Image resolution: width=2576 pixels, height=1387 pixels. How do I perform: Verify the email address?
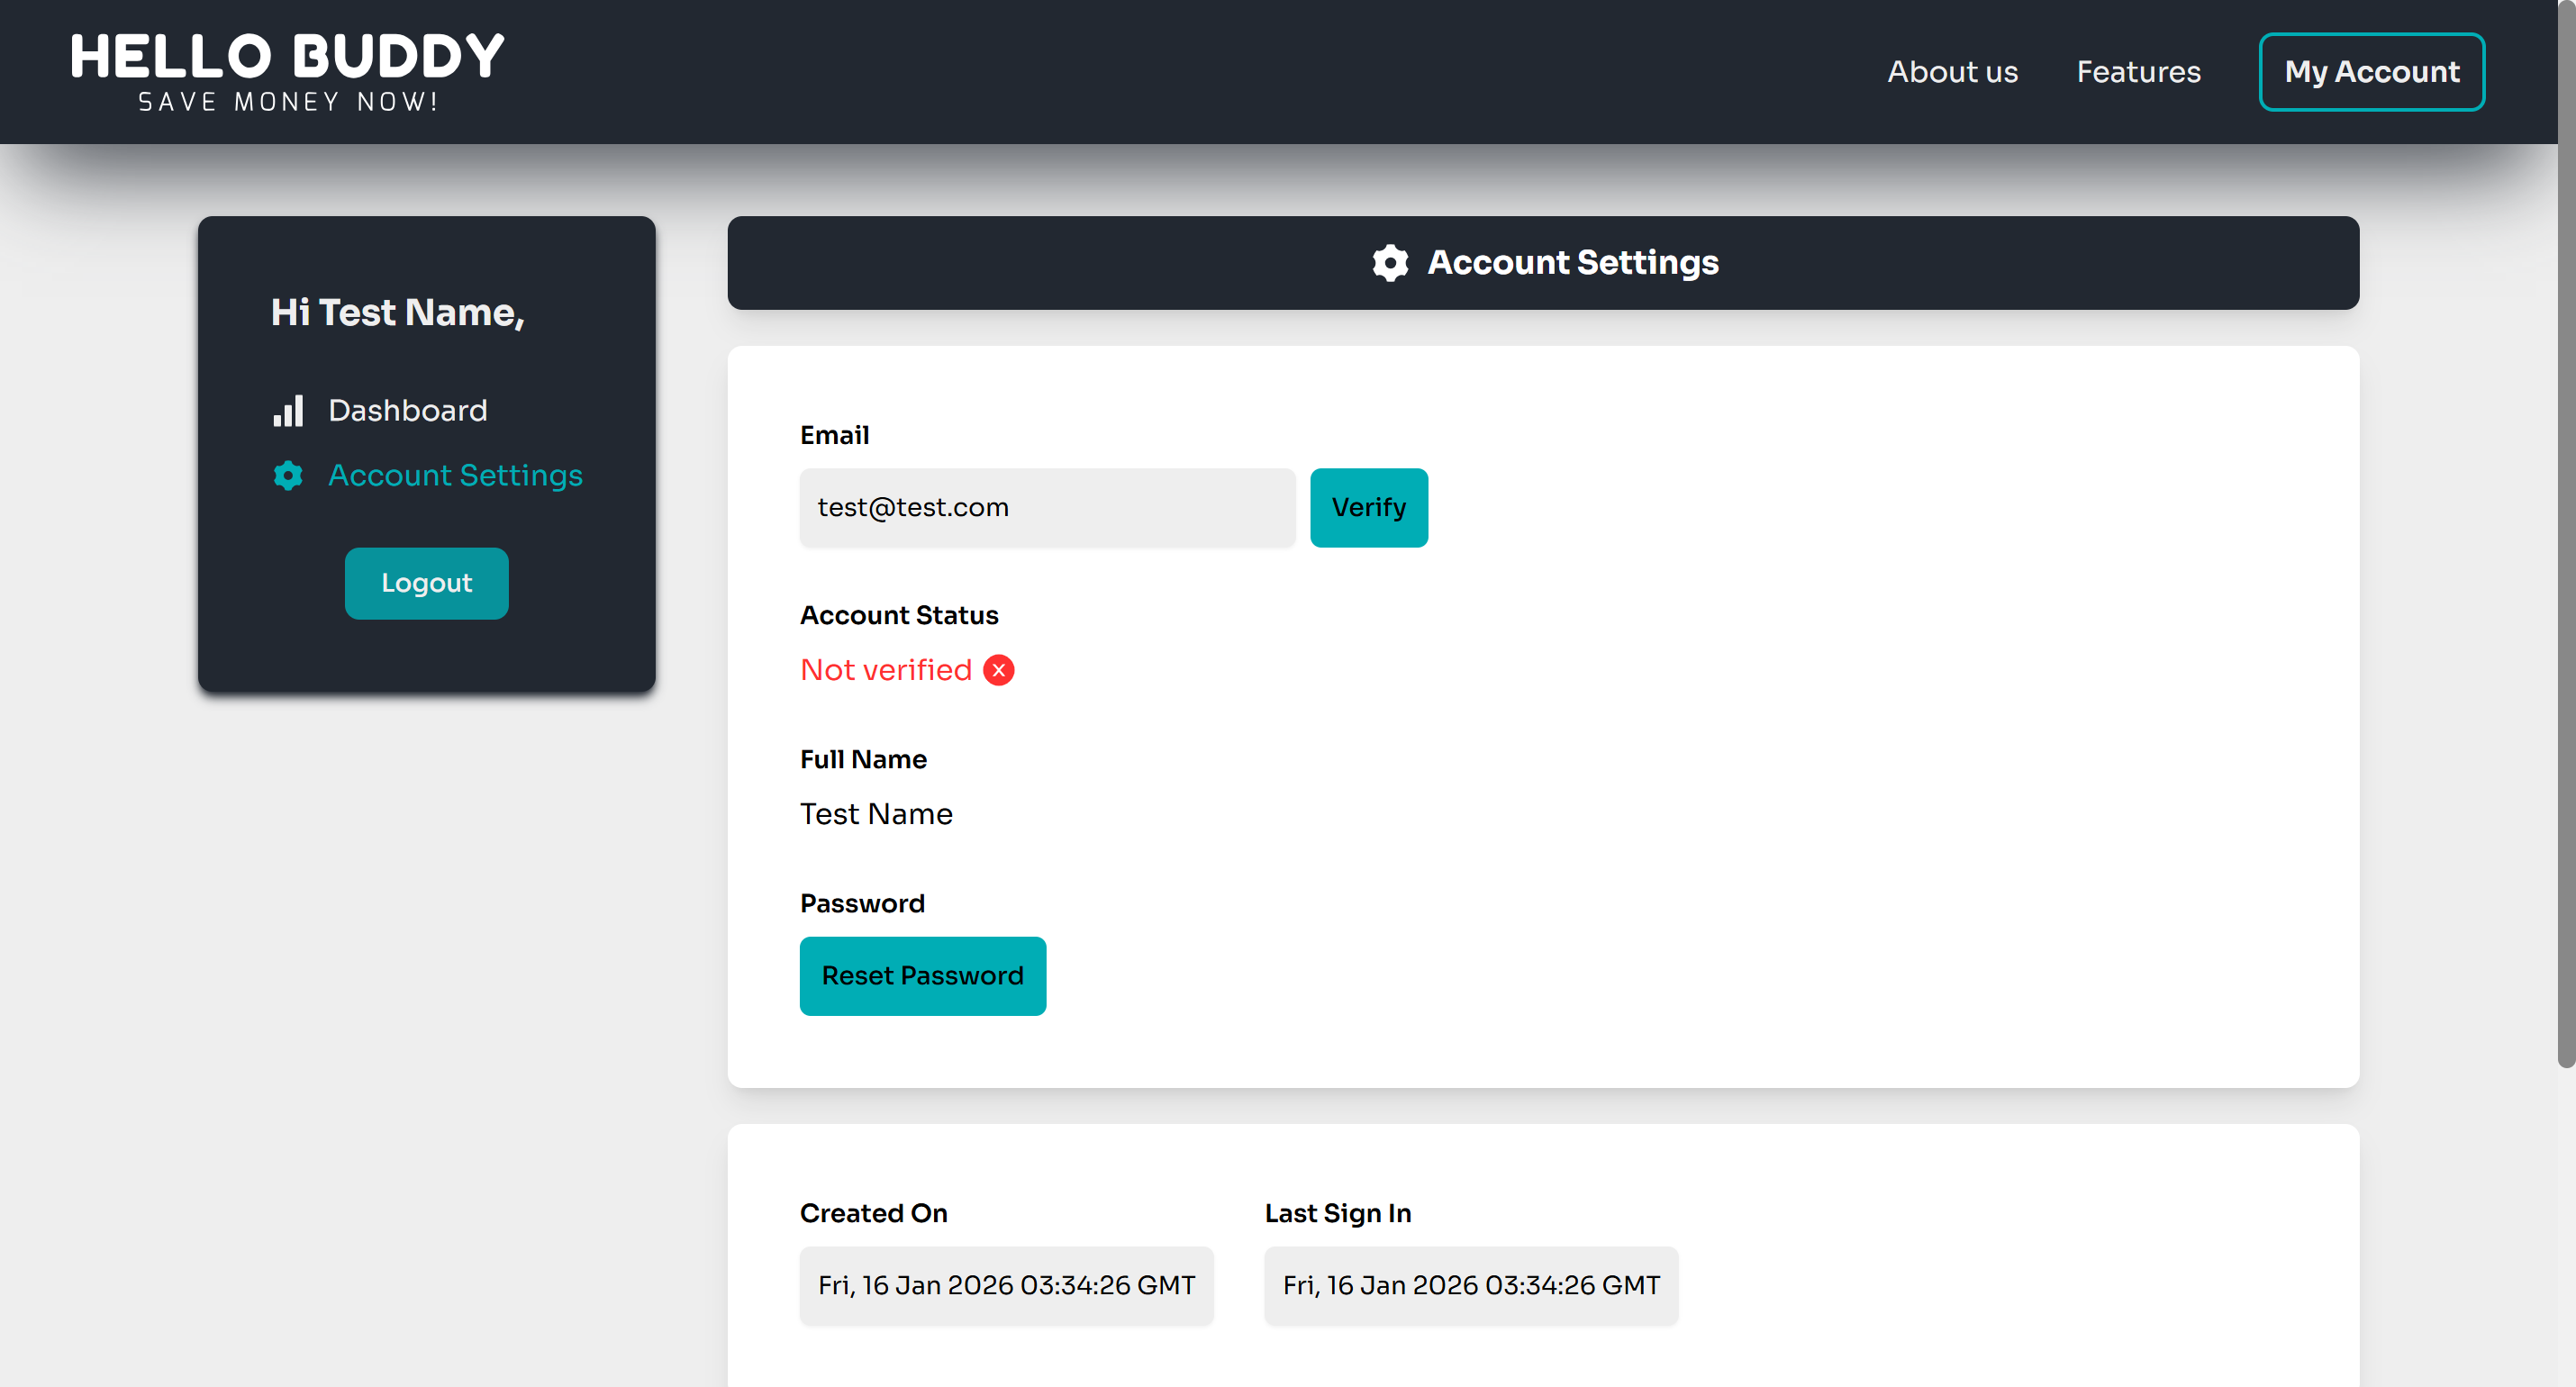point(1369,508)
